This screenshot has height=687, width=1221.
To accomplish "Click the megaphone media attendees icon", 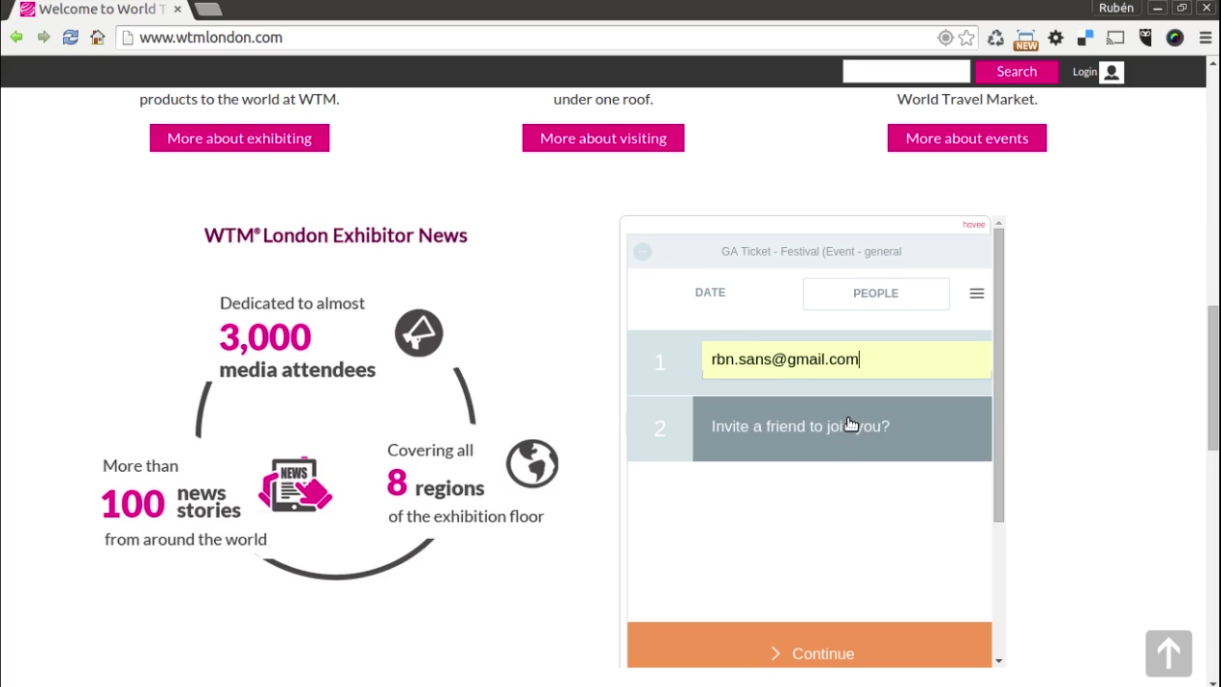I will (x=419, y=333).
